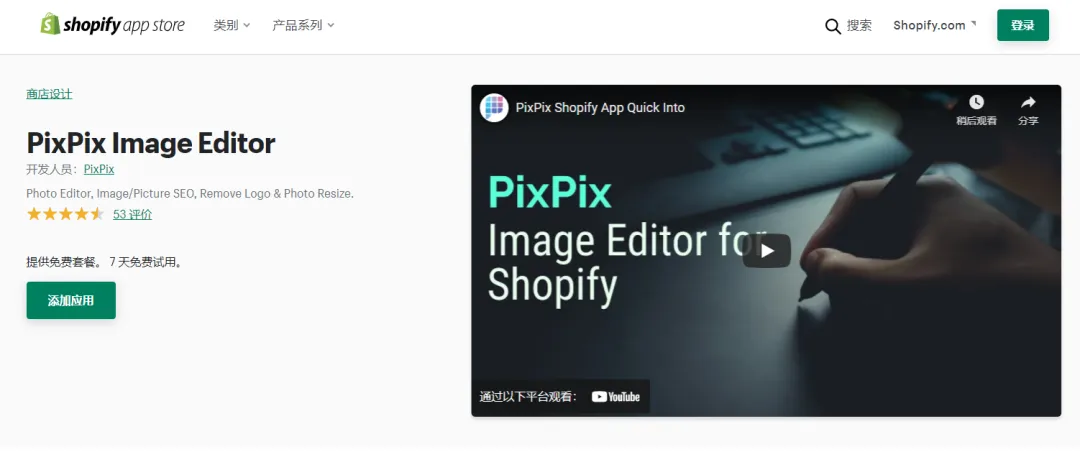Viewport: 1080px width, 452px height.
Task: Click the YouTube logo in video
Action: click(616, 397)
